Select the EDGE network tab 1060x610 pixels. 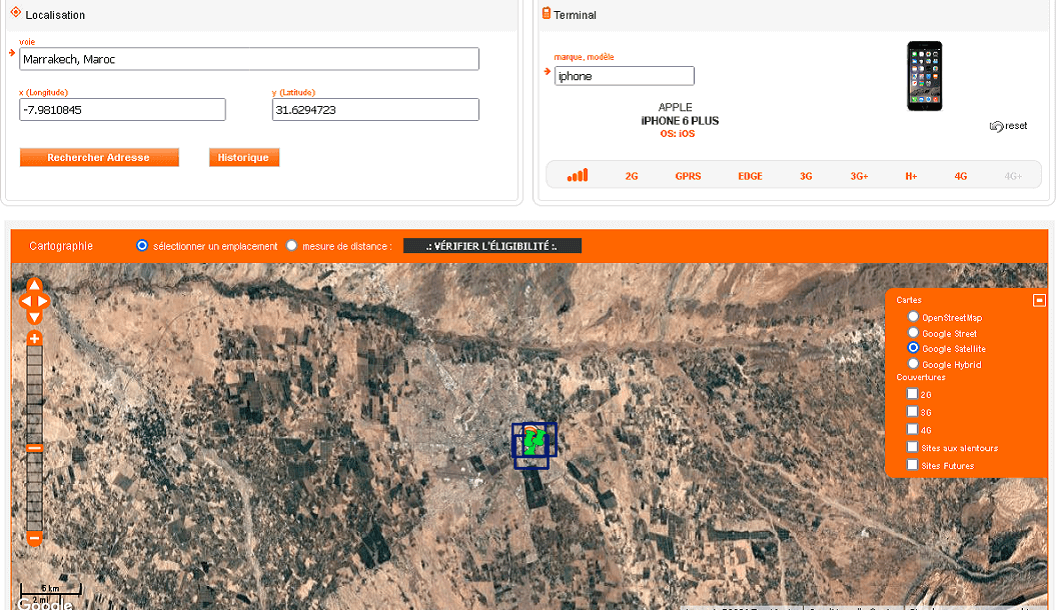[750, 176]
